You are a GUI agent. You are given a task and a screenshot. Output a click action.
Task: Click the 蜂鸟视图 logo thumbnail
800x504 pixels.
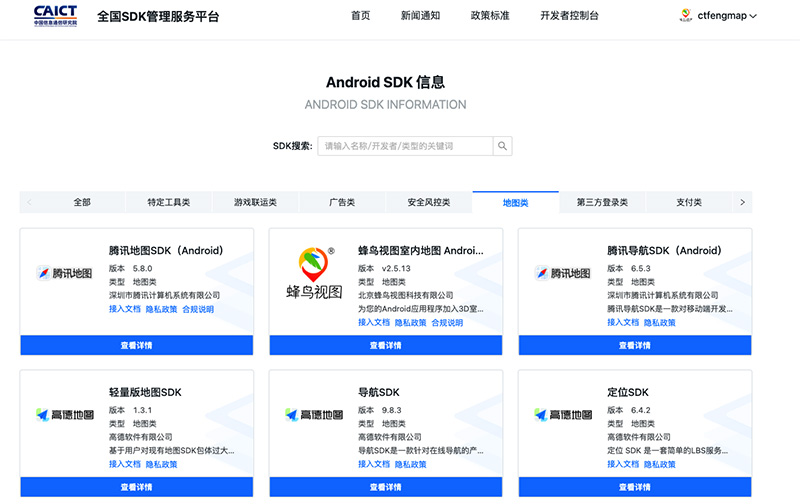[314, 273]
